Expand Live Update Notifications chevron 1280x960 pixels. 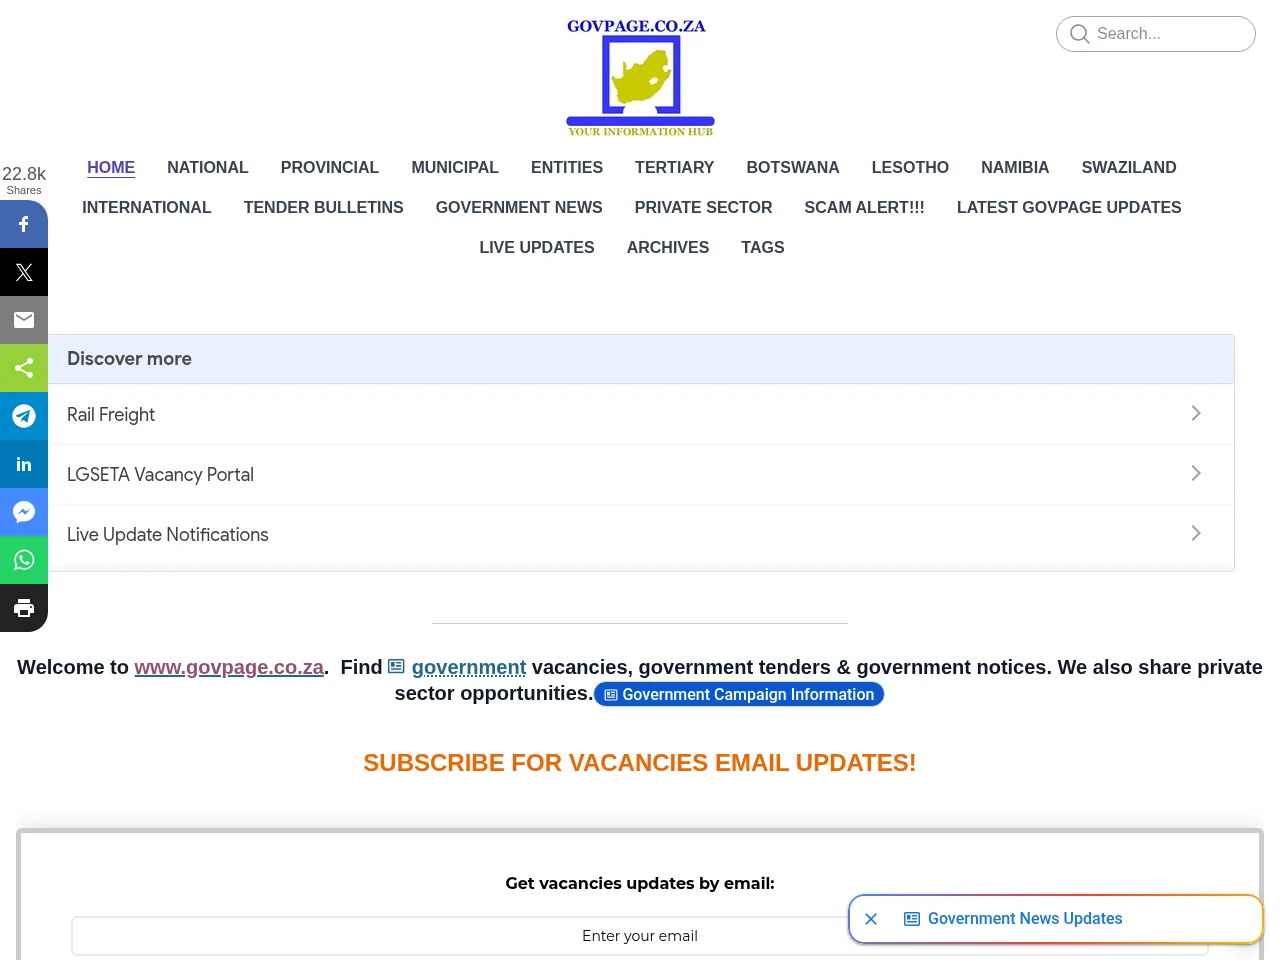click(x=1196, y=533)
